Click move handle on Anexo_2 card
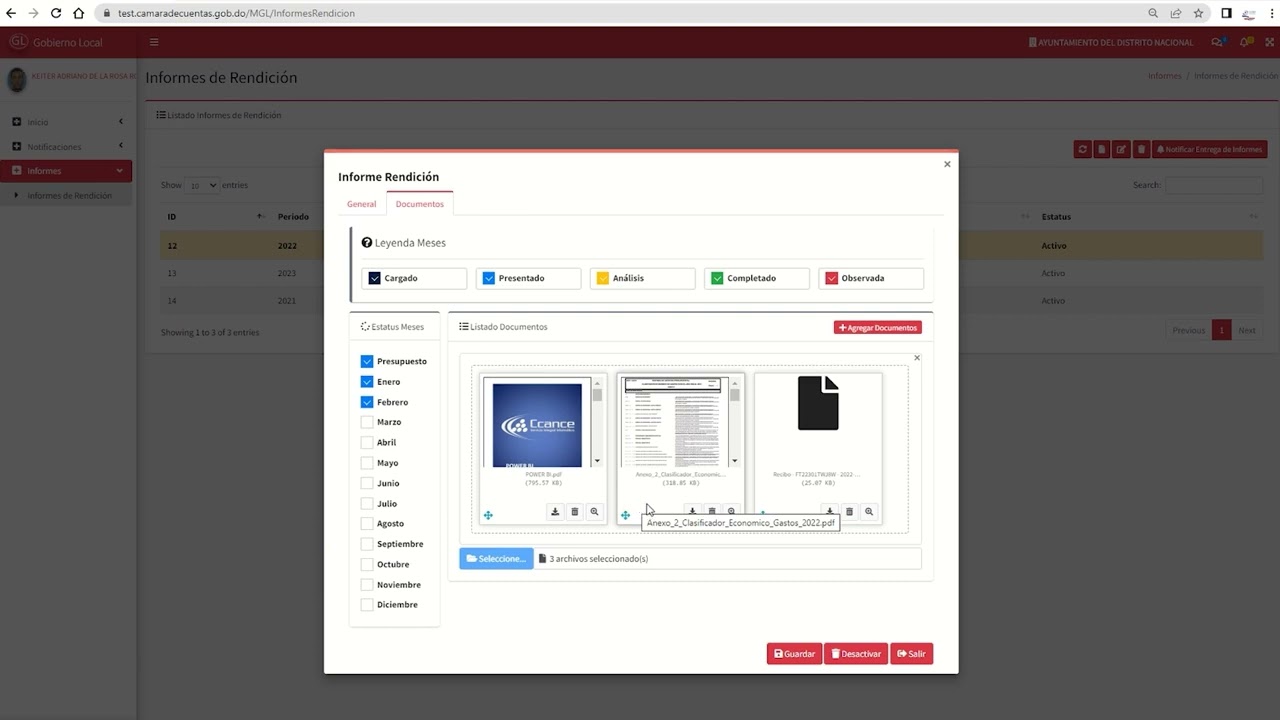The width and height of the screenshot is (1280, 720). pos(625,516)
